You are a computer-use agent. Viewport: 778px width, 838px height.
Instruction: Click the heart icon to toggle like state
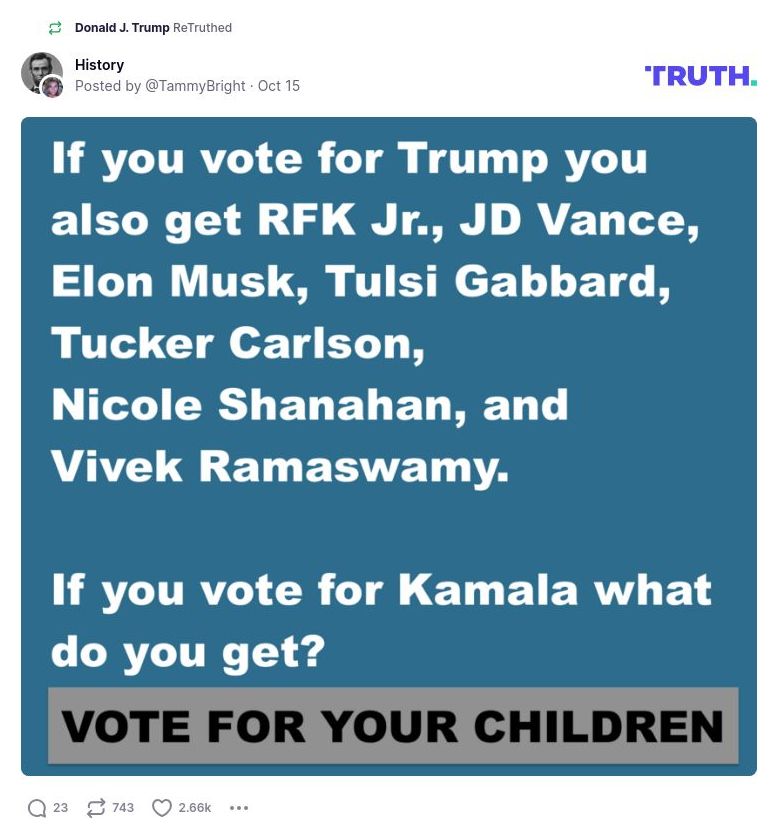point(161,807)
